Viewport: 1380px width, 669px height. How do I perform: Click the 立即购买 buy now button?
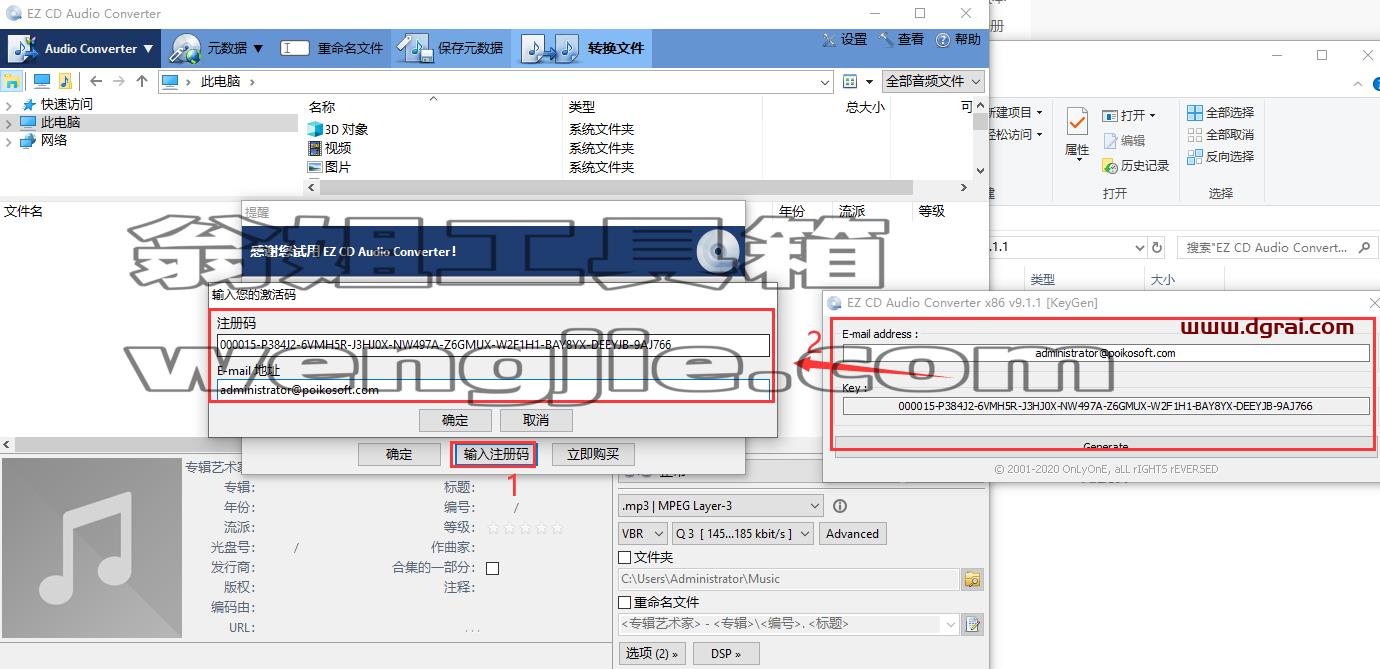tap(593, 454)
